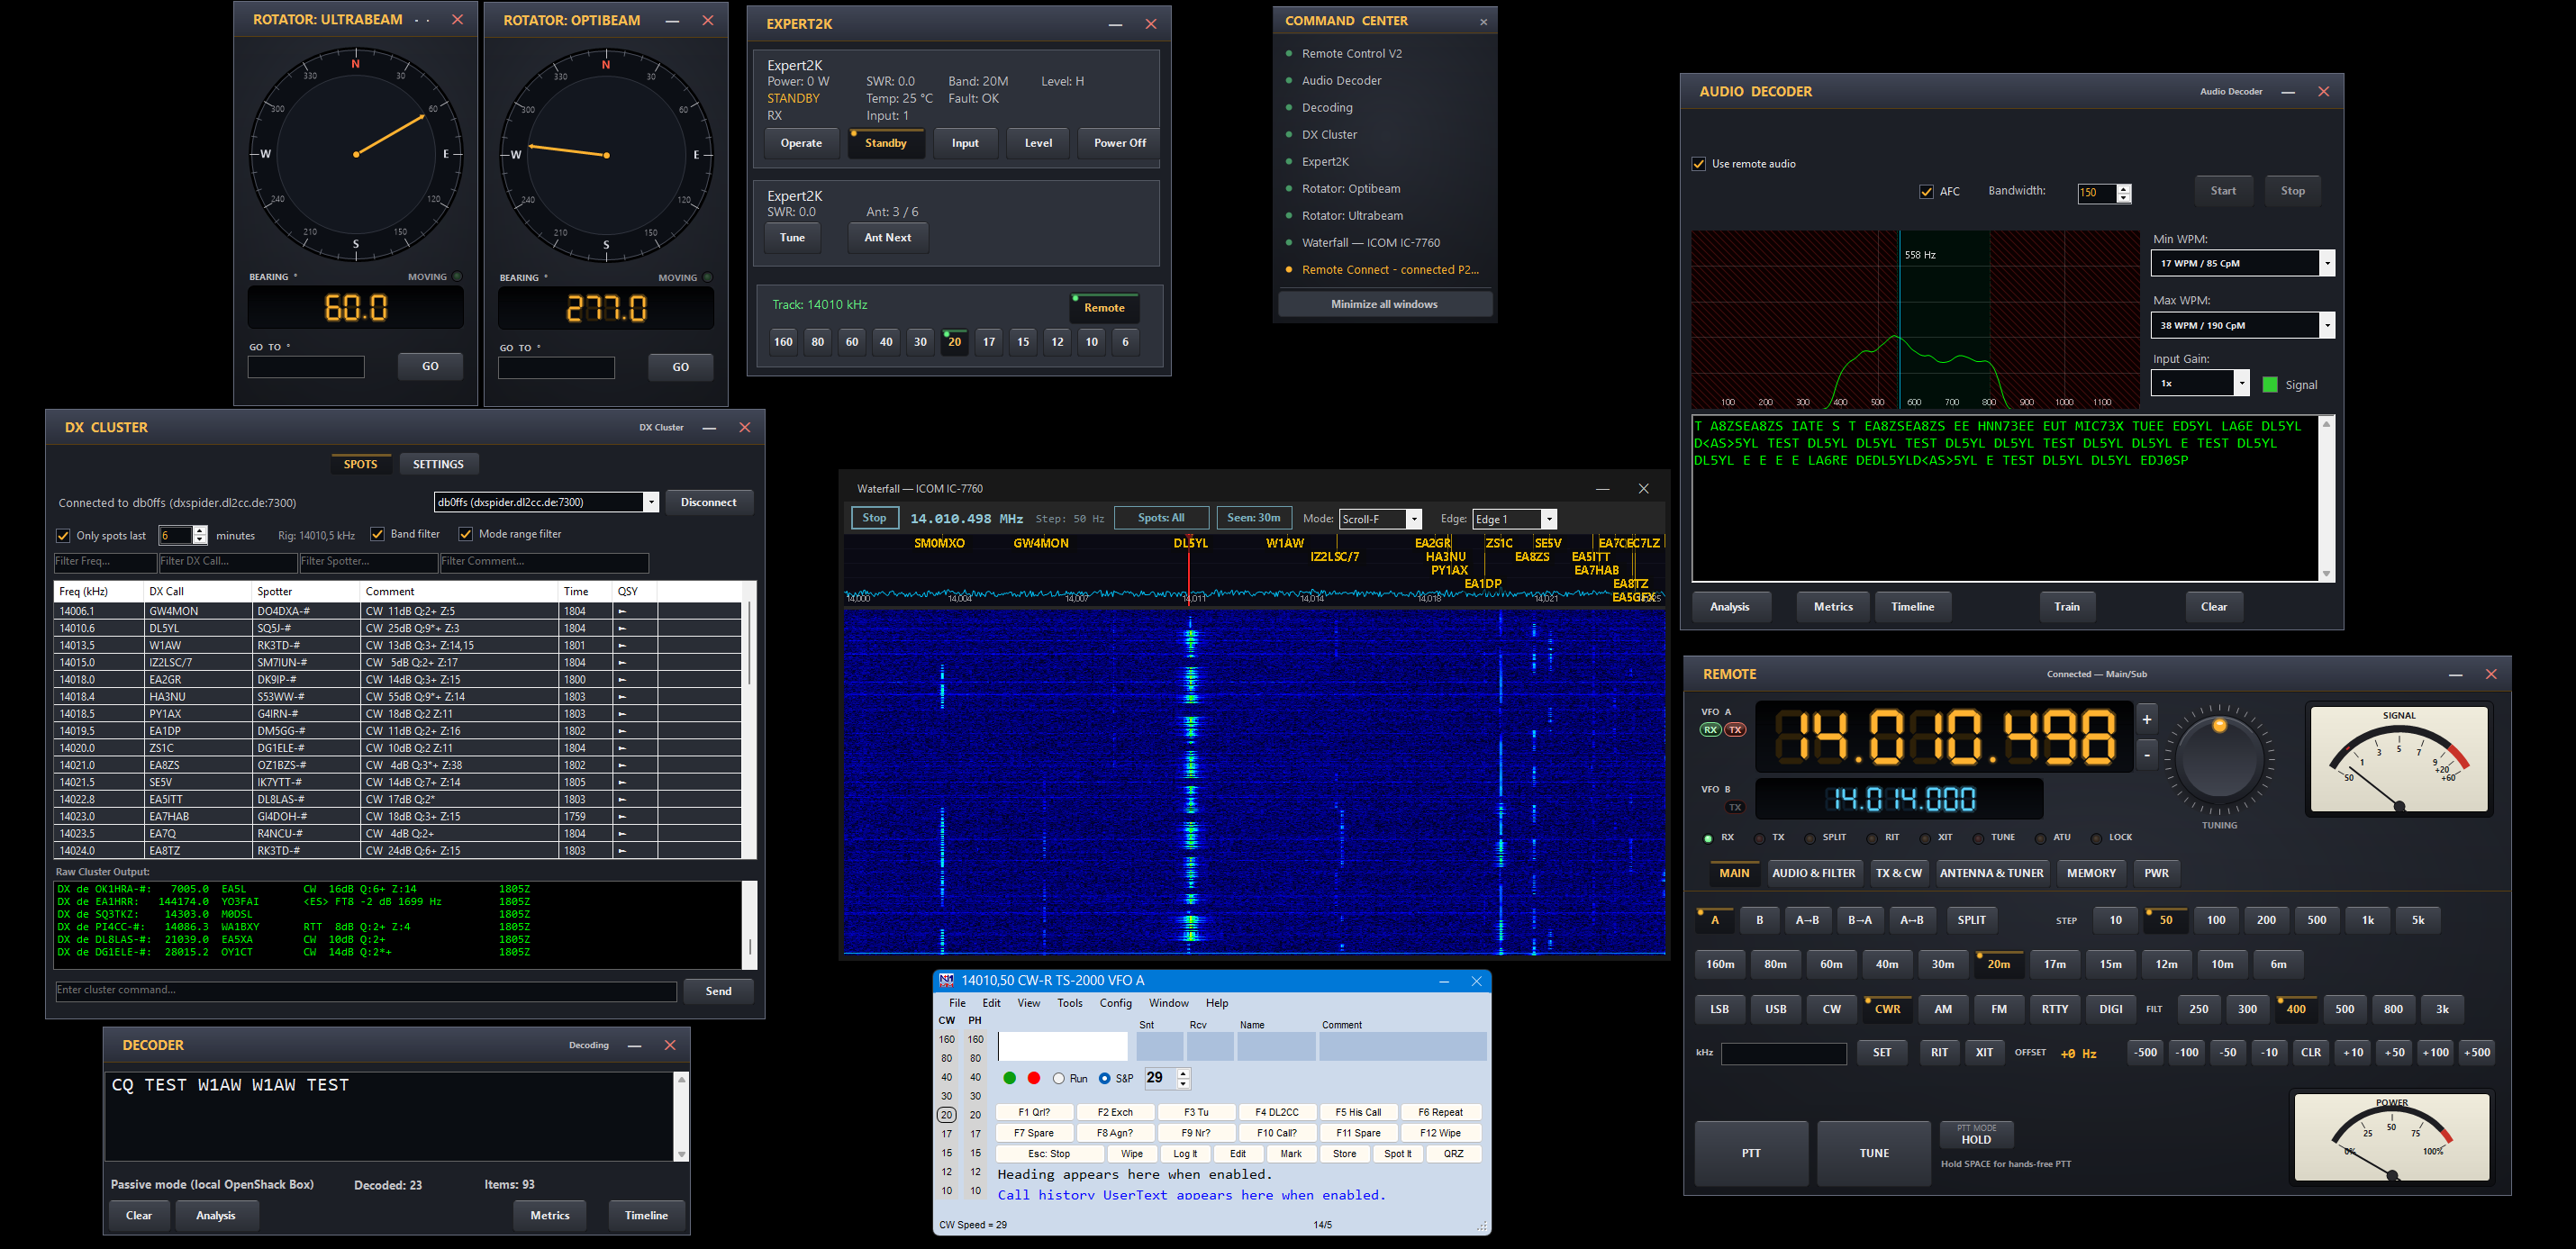Viewport: 2576px width, 1249px height.
Task: Click the MOVING indicator on Ultrabeam rotator
Action: pyautogui.click(x=457, y=276)
